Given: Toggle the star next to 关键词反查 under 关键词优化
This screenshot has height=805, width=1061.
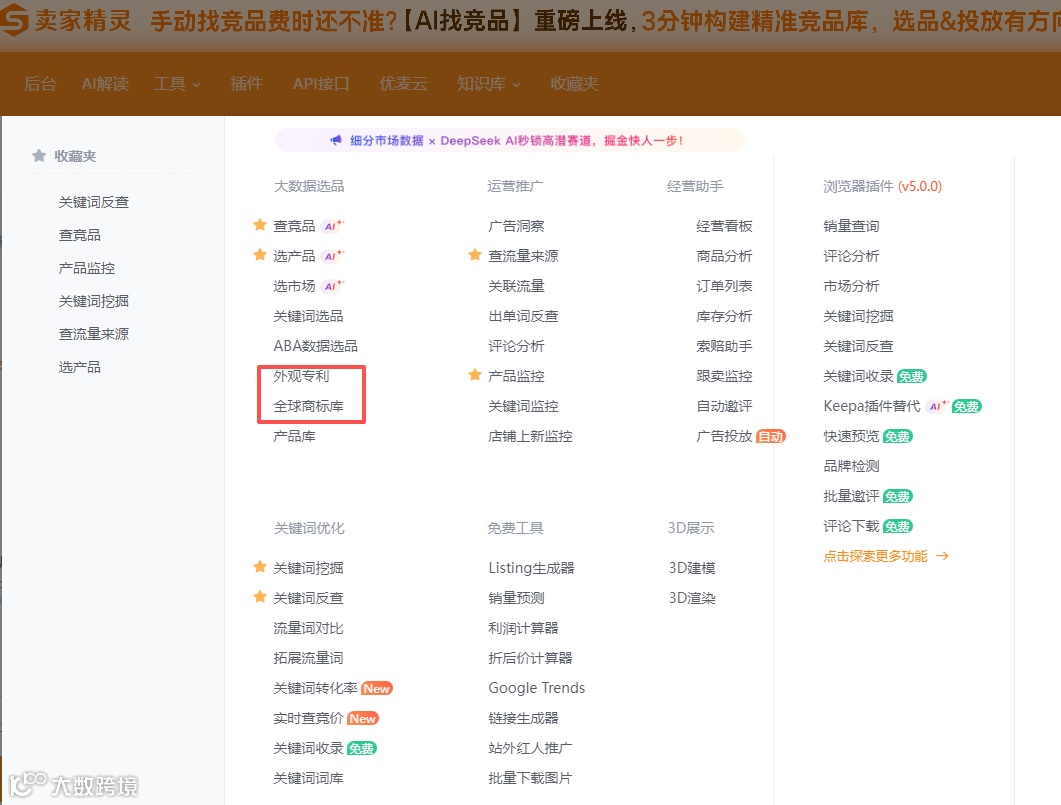Looking at the screenshot, I should coord(260,597).
